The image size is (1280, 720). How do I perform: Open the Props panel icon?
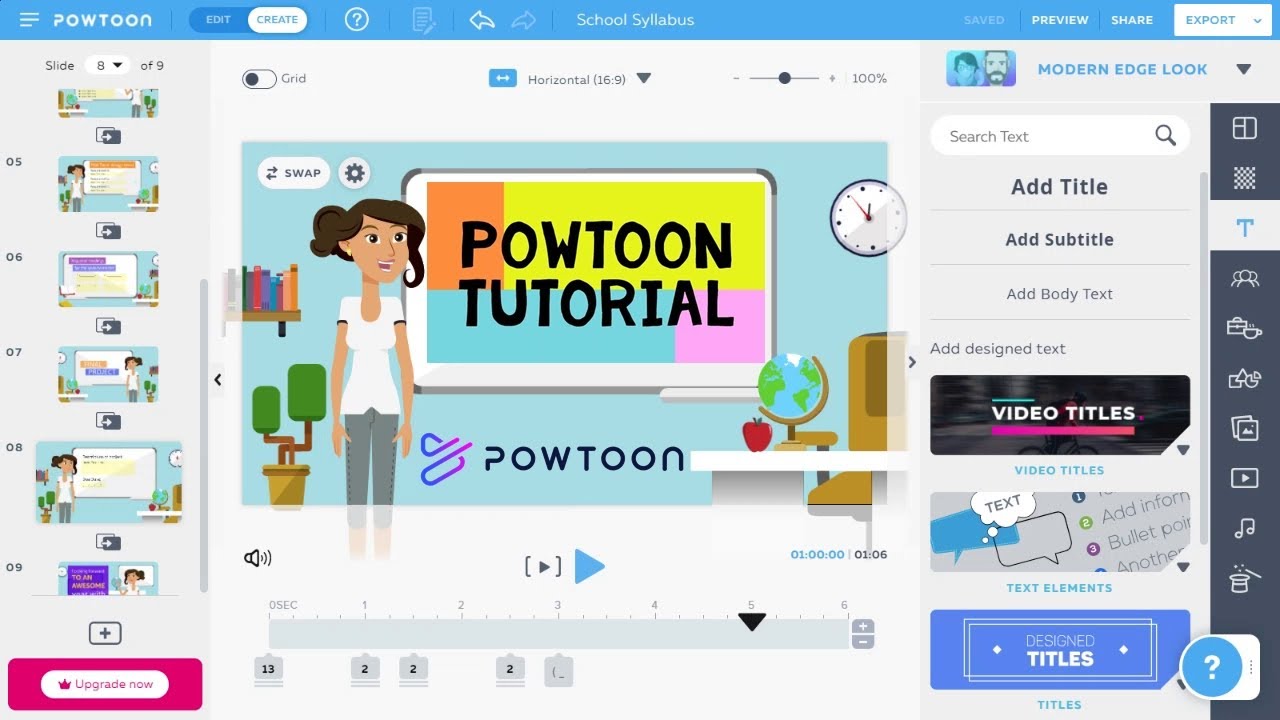click(x=1244, y=327)
